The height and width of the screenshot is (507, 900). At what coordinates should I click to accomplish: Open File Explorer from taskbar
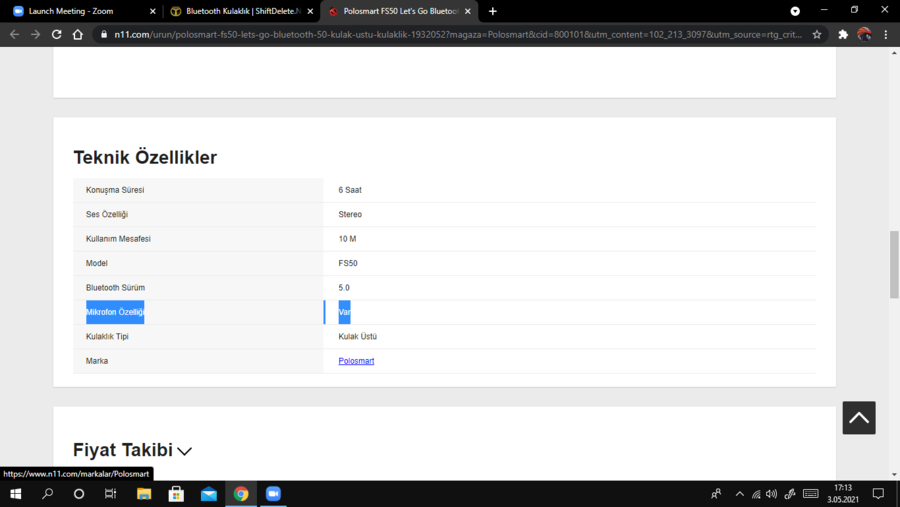pos(143,494)
